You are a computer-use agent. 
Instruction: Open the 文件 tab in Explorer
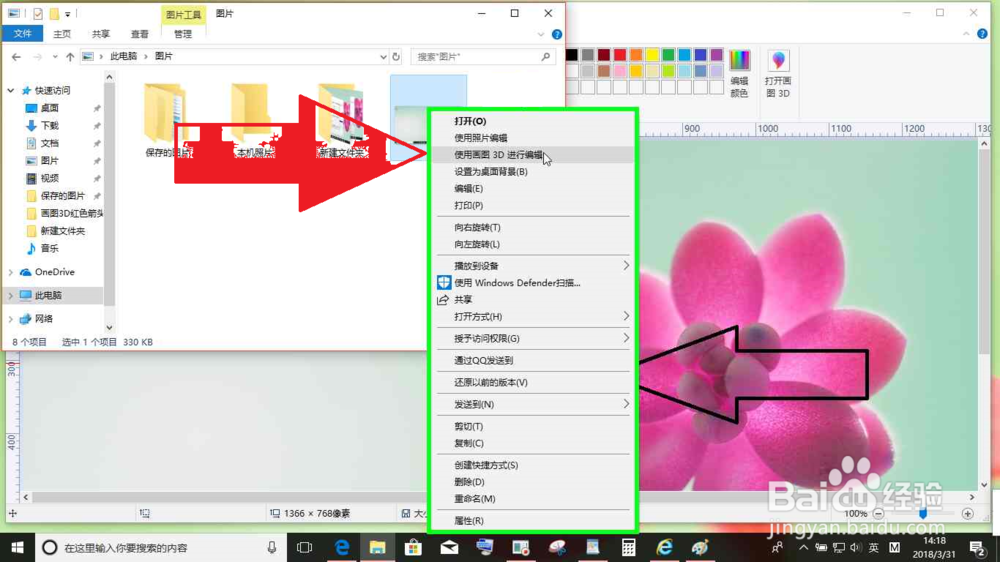coord(22,33)
